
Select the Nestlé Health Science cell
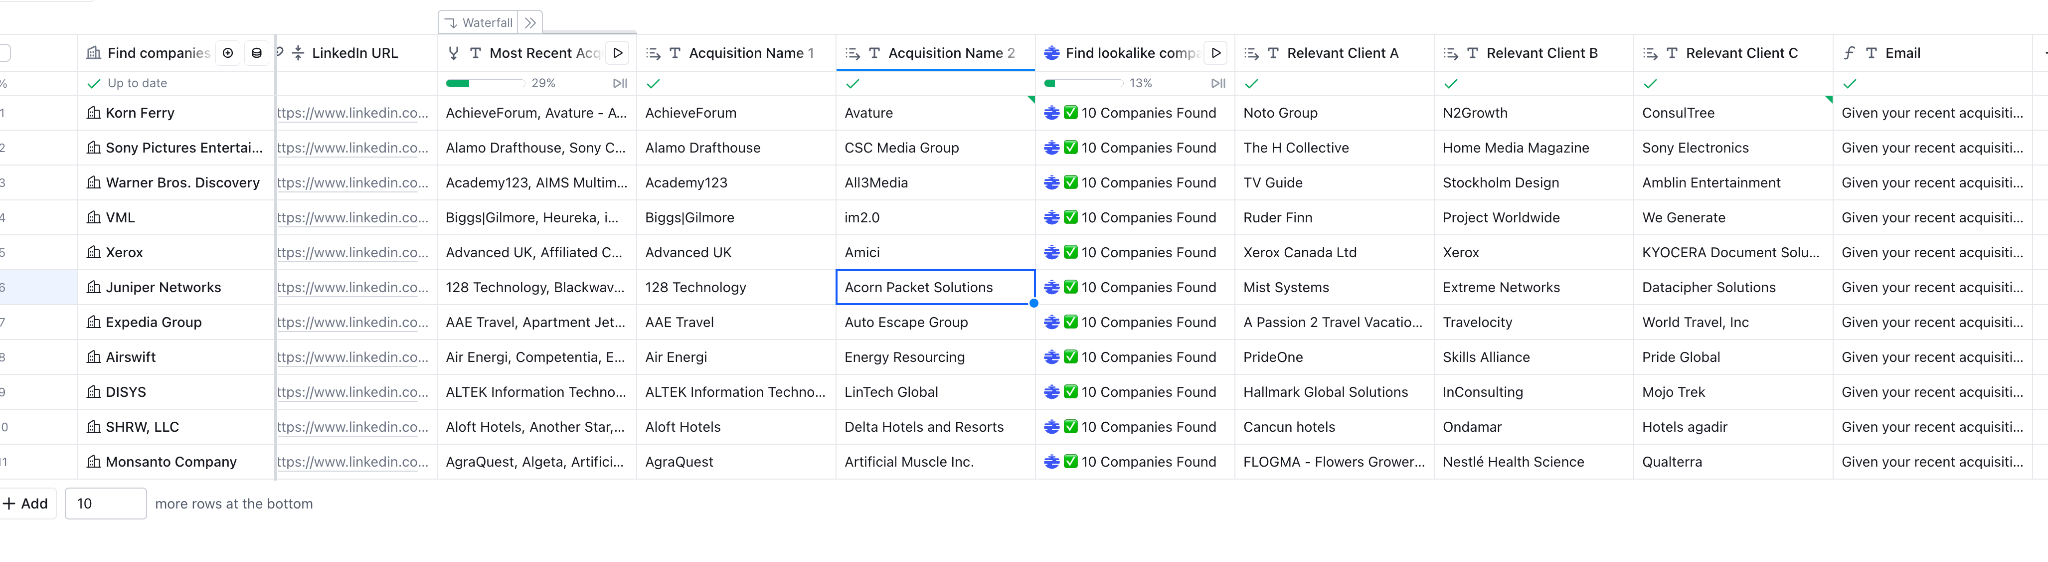pyautogui.click(x=1533, y=462)
